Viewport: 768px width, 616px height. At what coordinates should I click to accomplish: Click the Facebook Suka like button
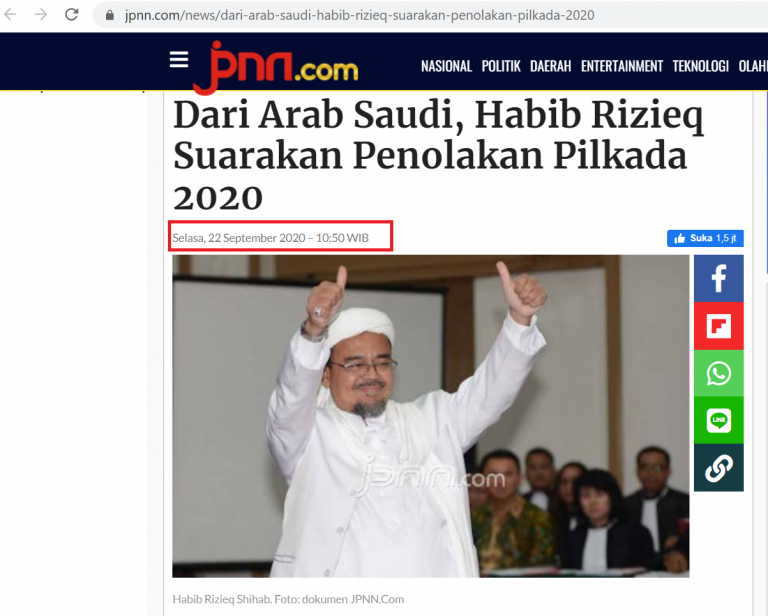click(x=705, y=238)
